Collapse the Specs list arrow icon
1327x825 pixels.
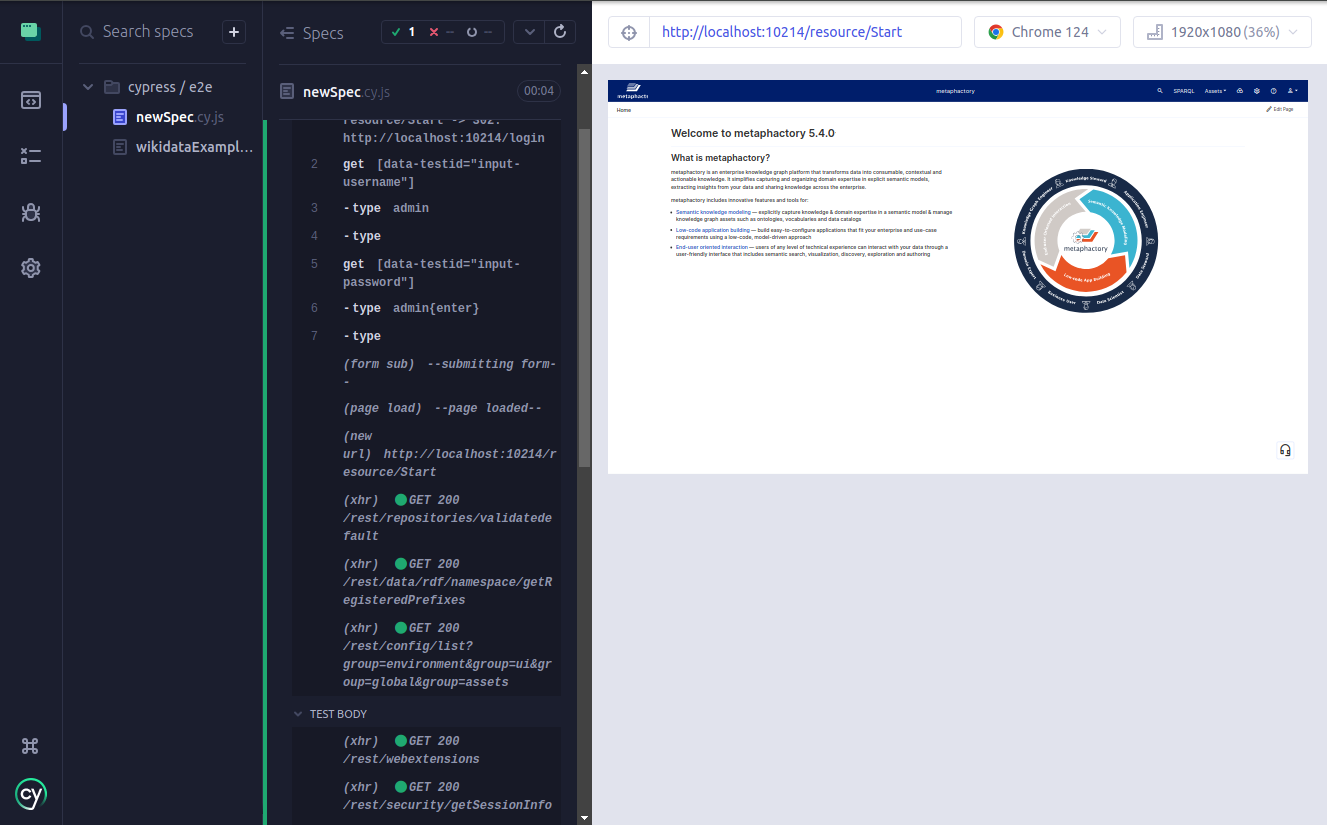point(288,33)
